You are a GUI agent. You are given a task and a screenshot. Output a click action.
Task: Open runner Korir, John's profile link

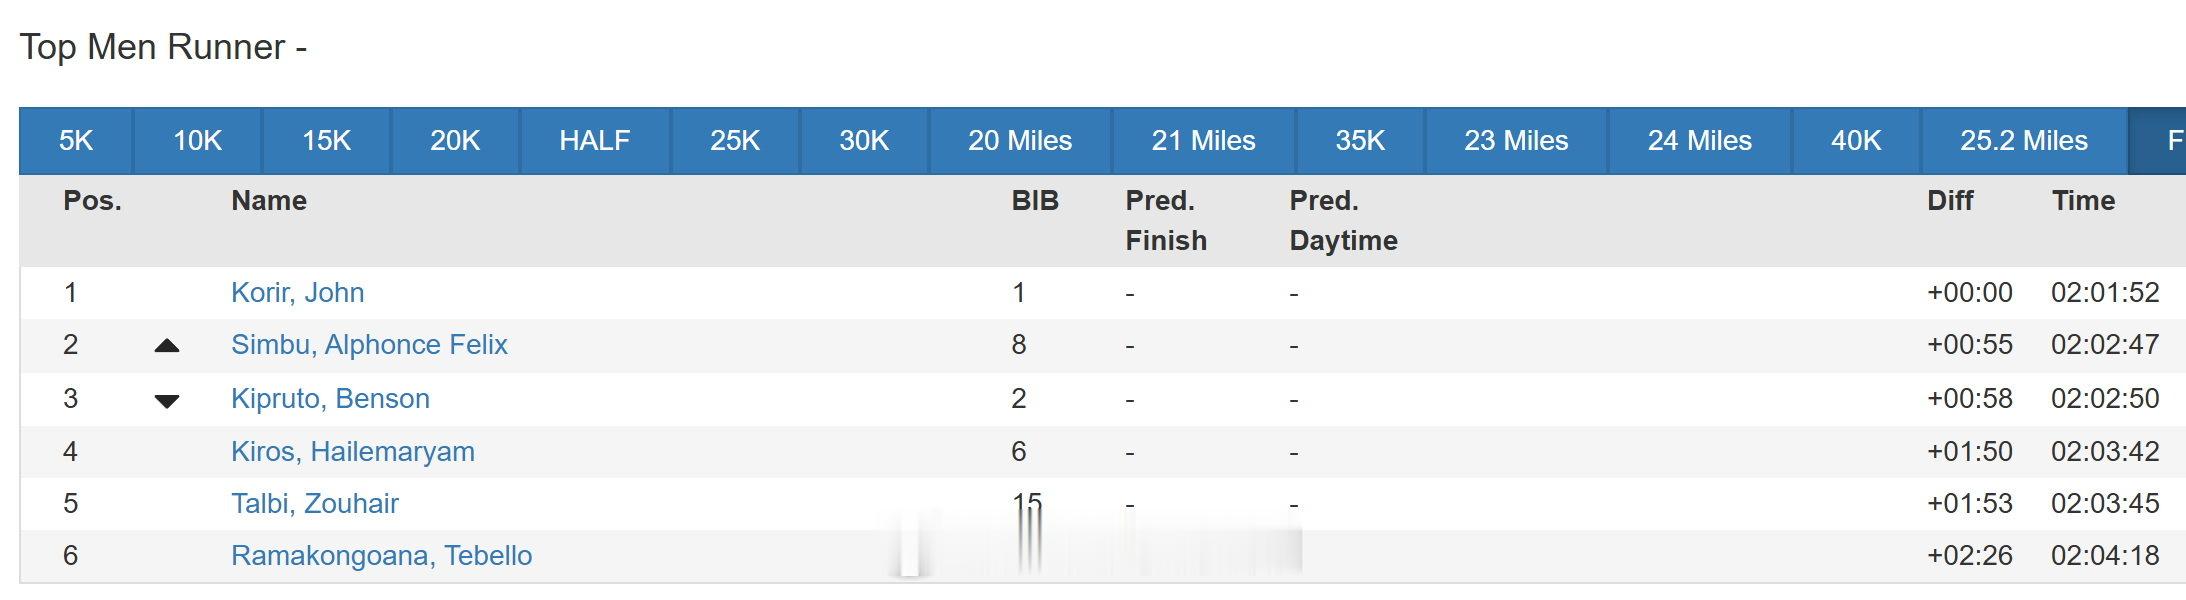click(297, 293)
